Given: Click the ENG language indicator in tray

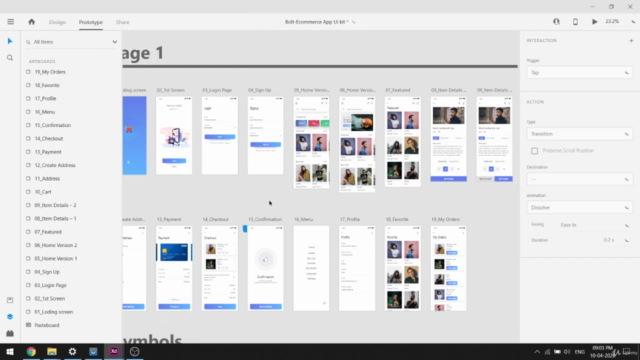Looking at the screenshot, I should (x=580, y=352).
